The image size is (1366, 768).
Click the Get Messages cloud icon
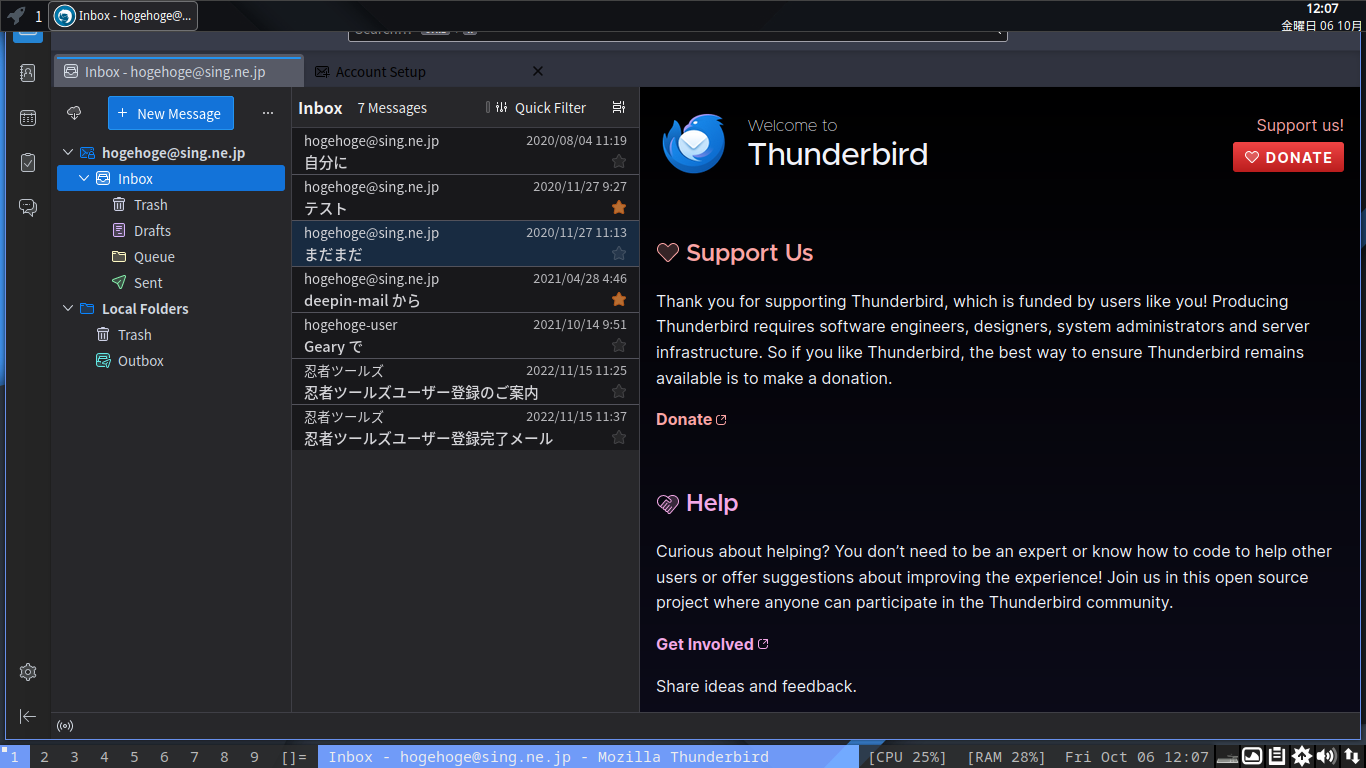74,113
